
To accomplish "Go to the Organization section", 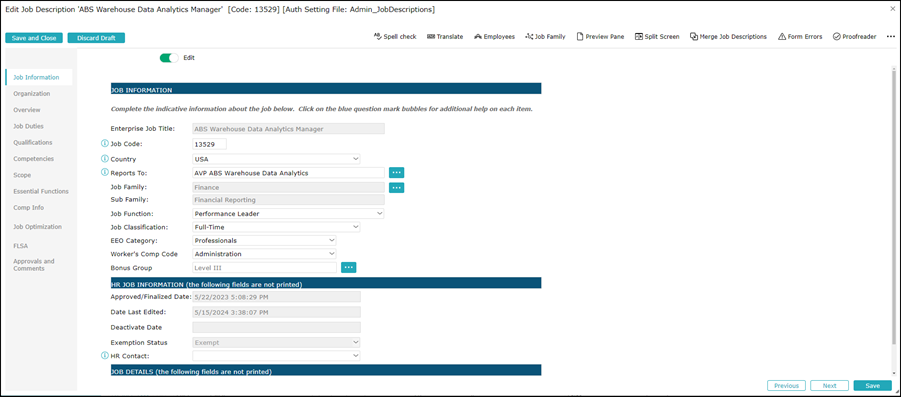I will [x=32, y=93].
